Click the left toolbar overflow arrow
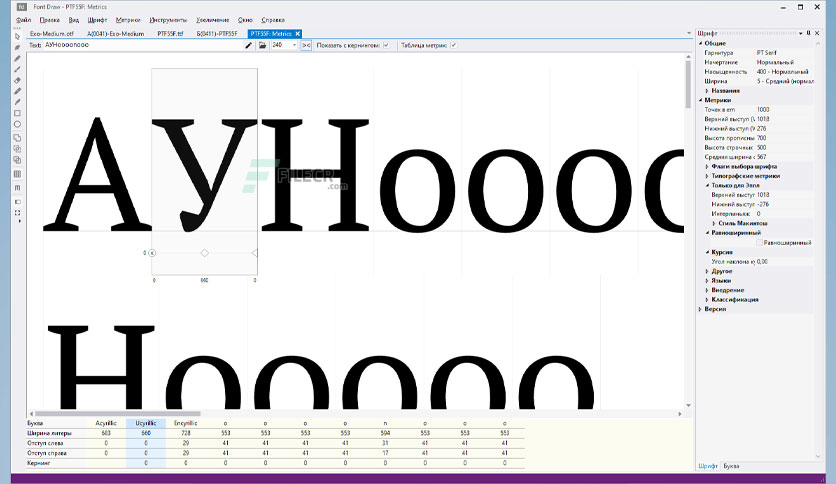836x484 pixels. coord(19,221)
